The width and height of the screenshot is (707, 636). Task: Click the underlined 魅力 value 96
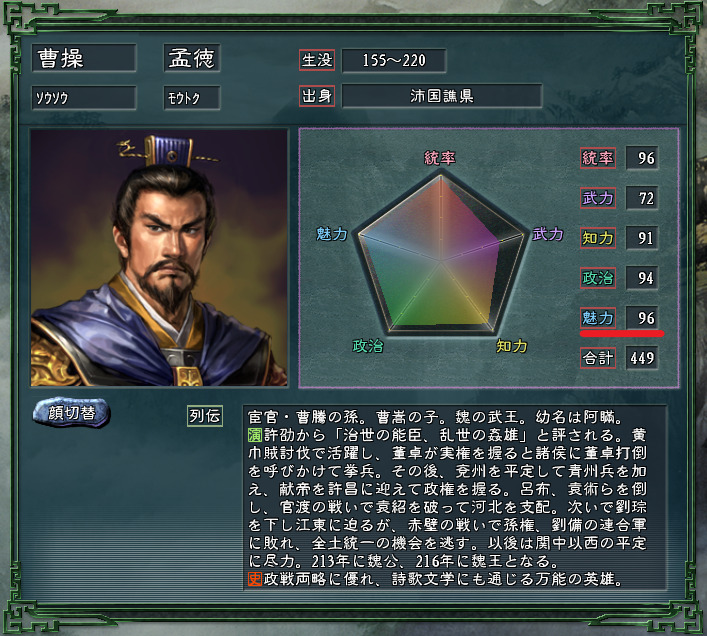tap(643, 318)
